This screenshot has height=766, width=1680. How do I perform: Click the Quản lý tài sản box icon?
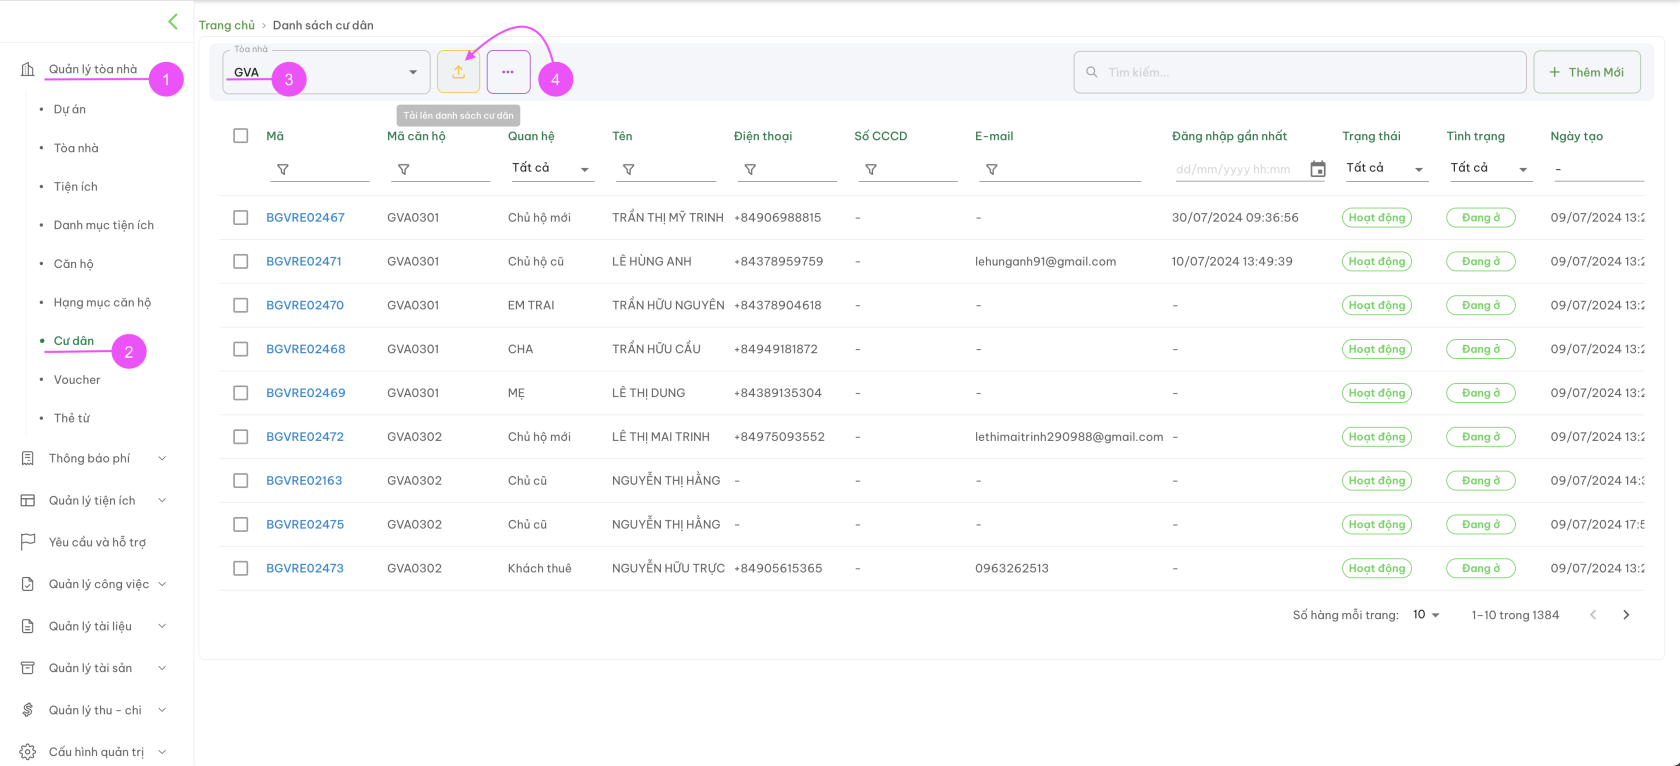click(x=28, y=668)
